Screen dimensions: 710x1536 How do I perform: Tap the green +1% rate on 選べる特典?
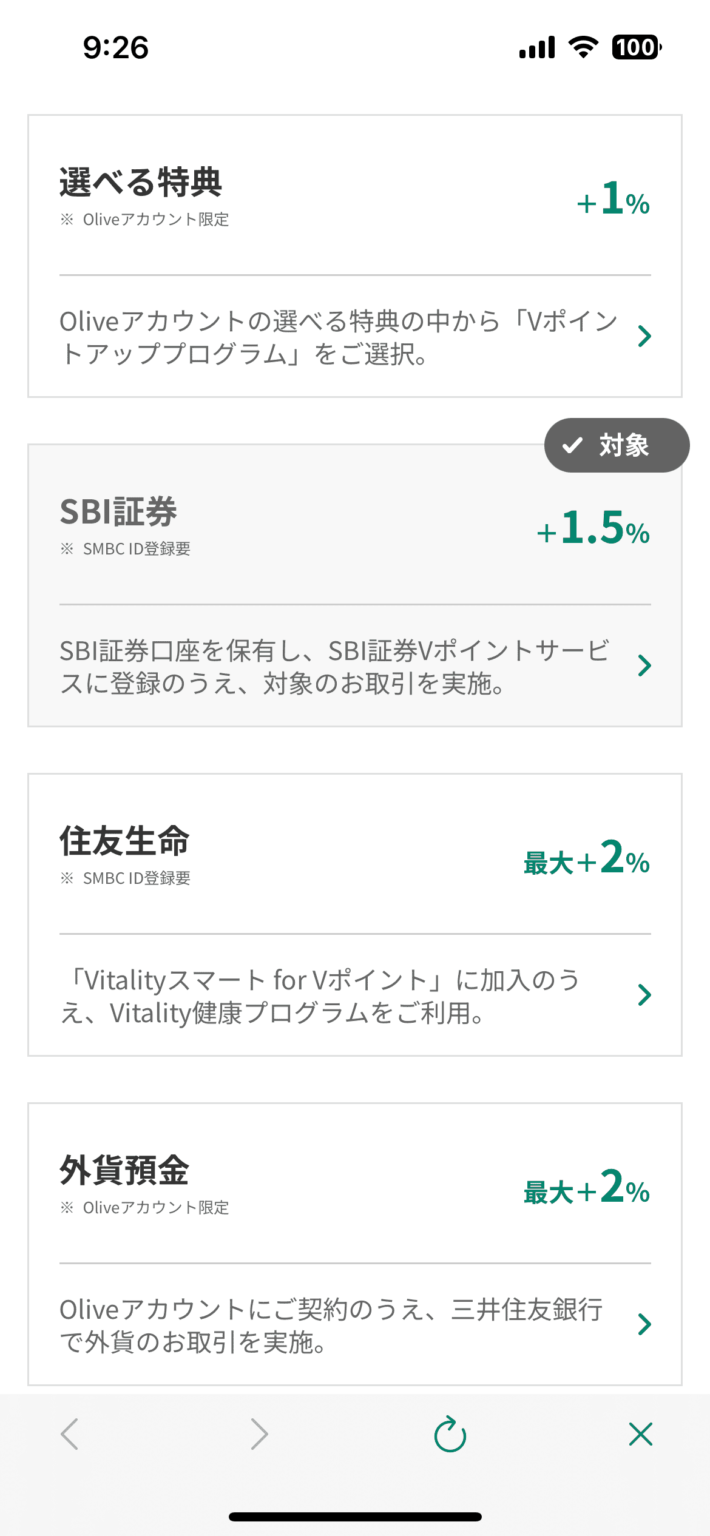point(612,200)
